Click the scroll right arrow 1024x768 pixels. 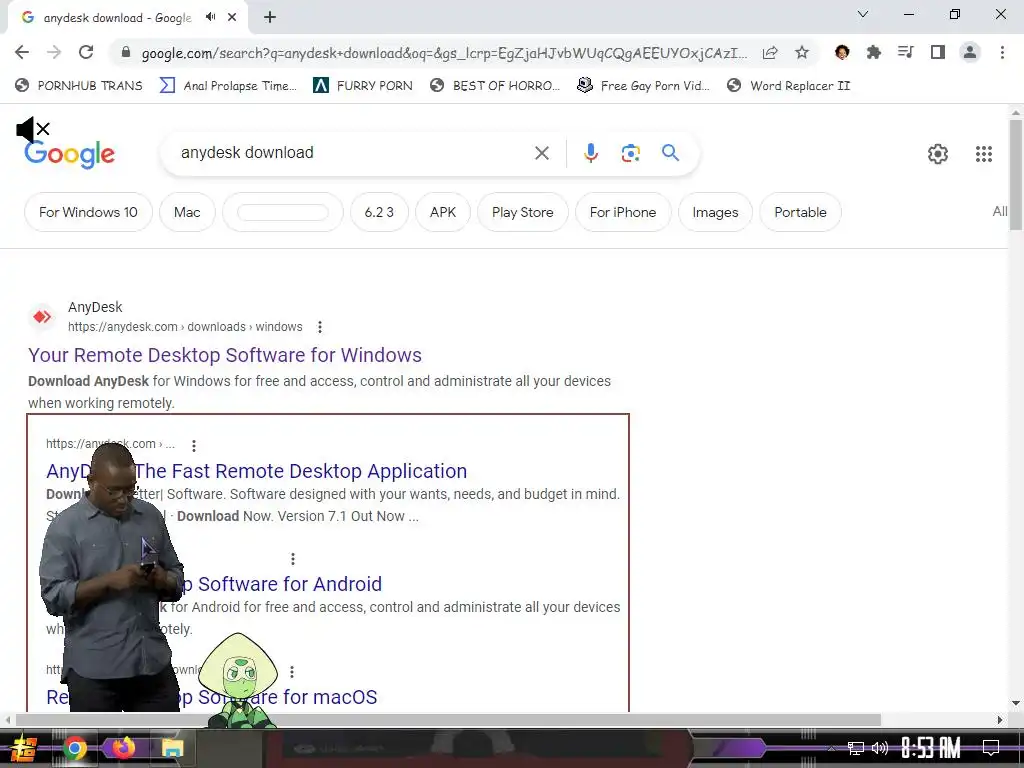pyautogui.click(x=1000, y=720)
